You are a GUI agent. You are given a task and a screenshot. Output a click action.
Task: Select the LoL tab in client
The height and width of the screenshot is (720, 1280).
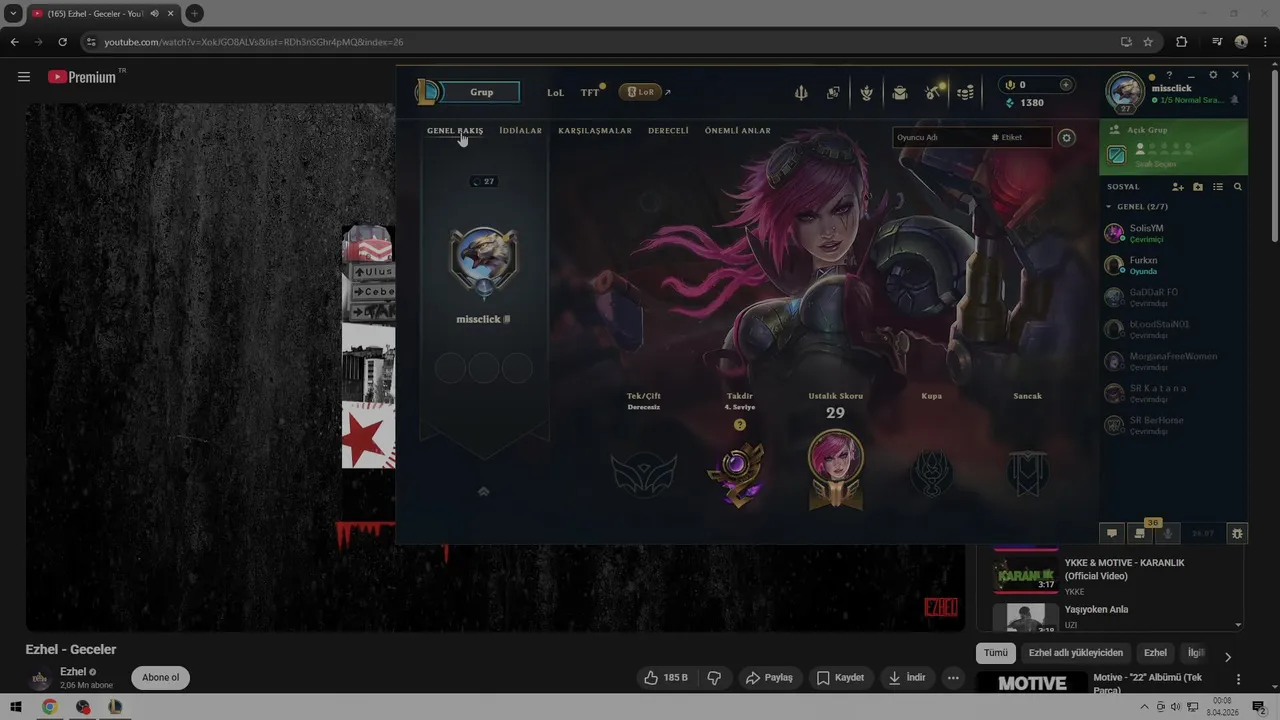(x=555, y=92)
